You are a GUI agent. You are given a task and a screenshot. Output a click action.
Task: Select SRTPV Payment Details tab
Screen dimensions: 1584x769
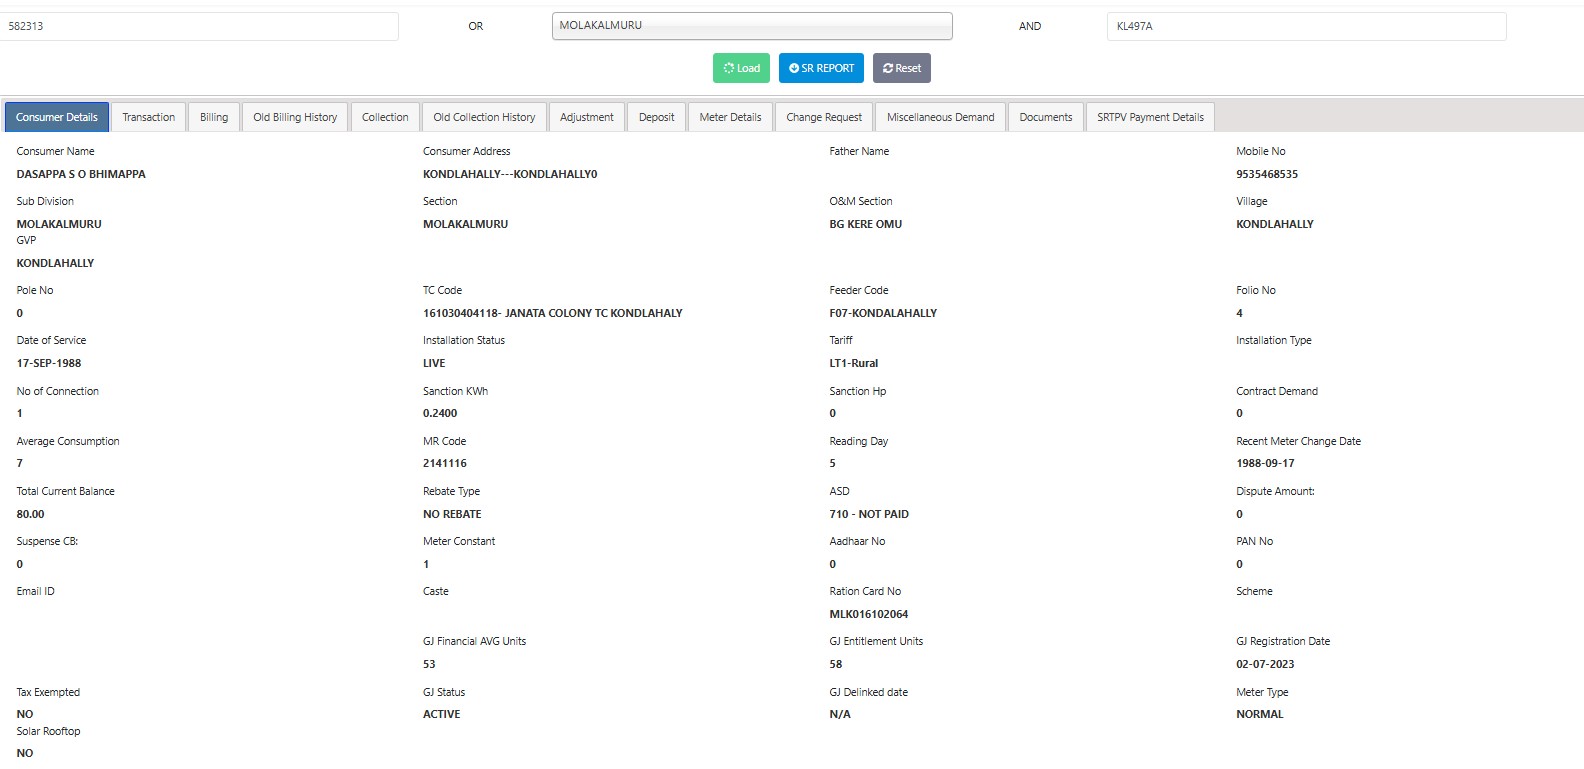pos(1150,117)
